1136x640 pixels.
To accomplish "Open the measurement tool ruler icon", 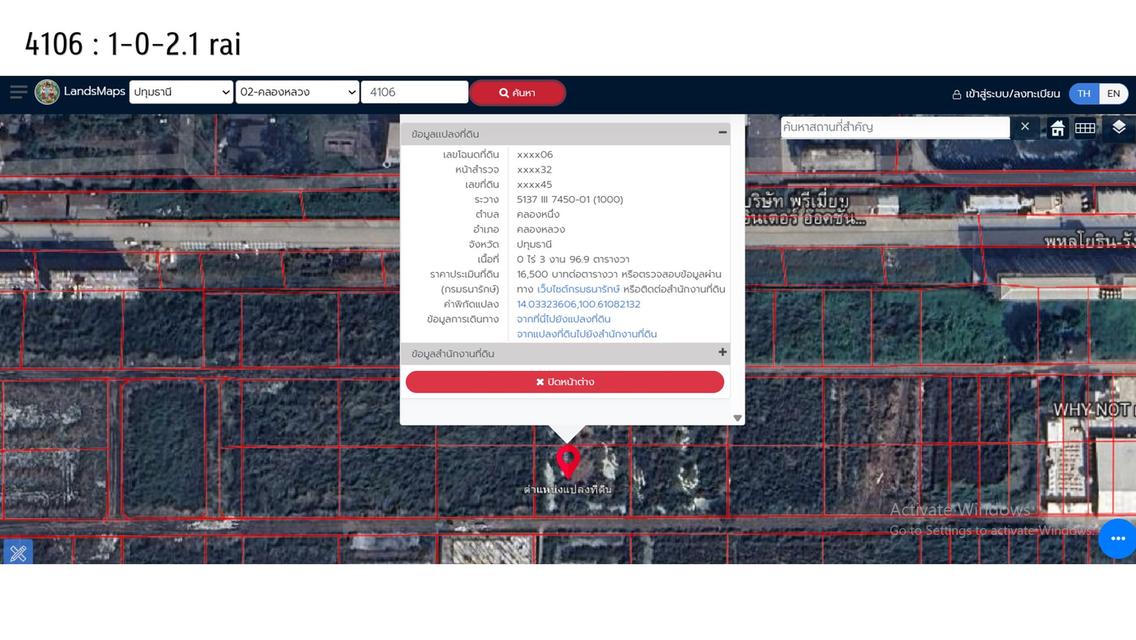I will coord(17,553).
